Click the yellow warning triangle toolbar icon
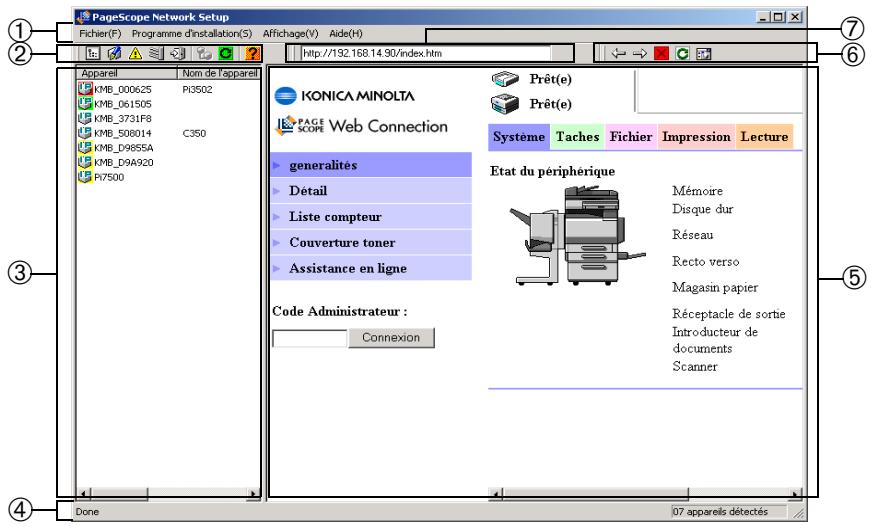The image size is (871, 526). click(x=136, y=53)
